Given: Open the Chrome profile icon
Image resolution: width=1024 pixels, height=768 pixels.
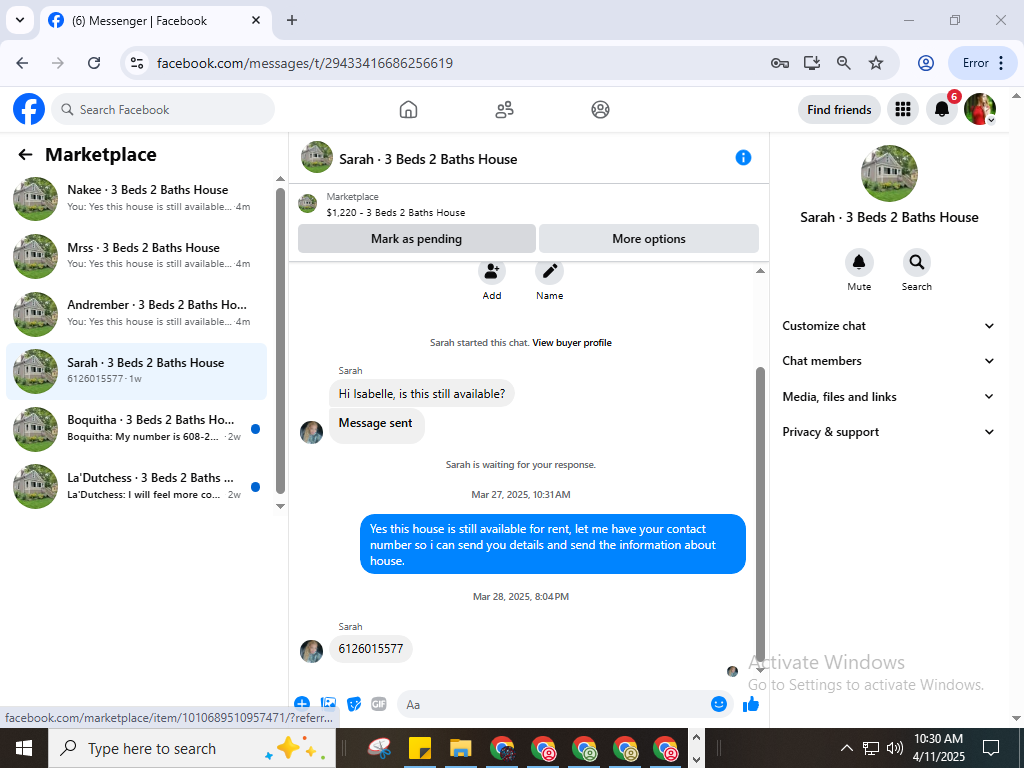Looking at the screenshot, I should tap(925, 63).
